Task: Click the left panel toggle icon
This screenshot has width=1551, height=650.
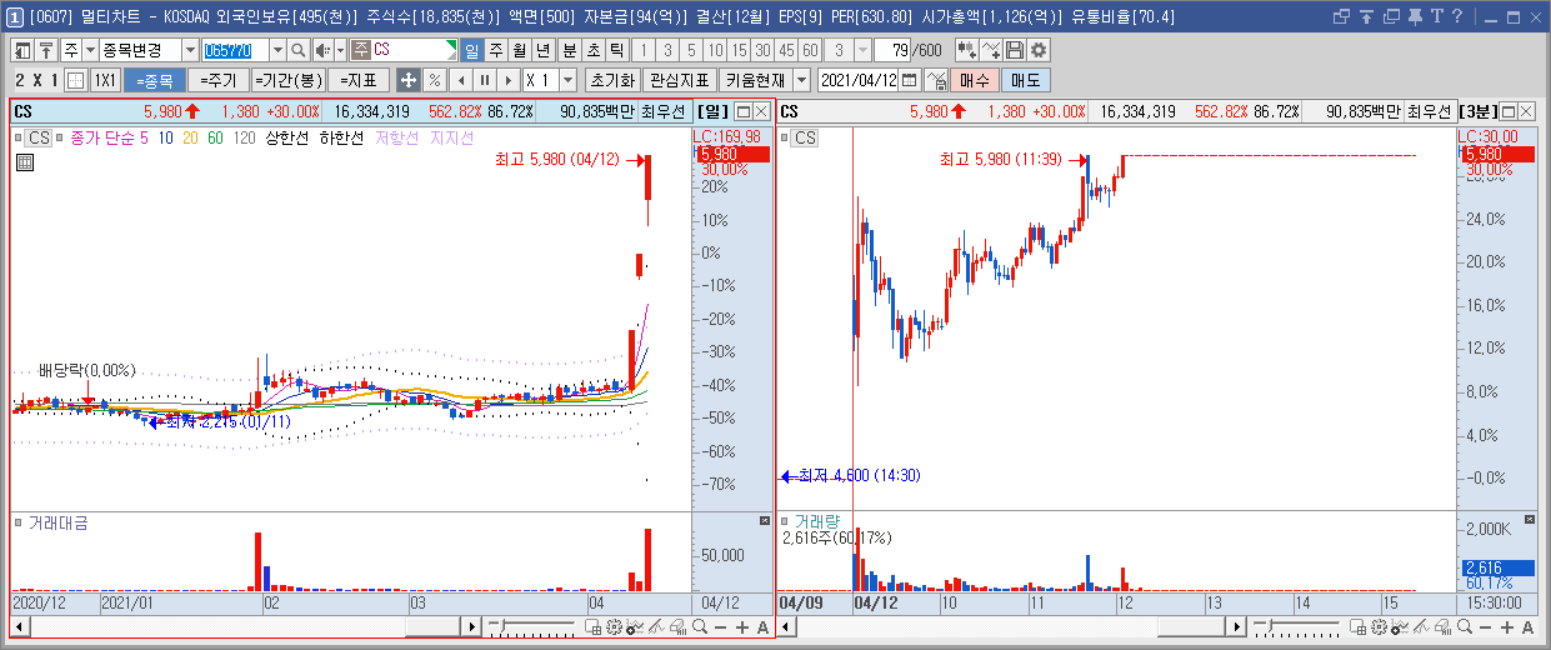Action: click(x=23, y=51)
